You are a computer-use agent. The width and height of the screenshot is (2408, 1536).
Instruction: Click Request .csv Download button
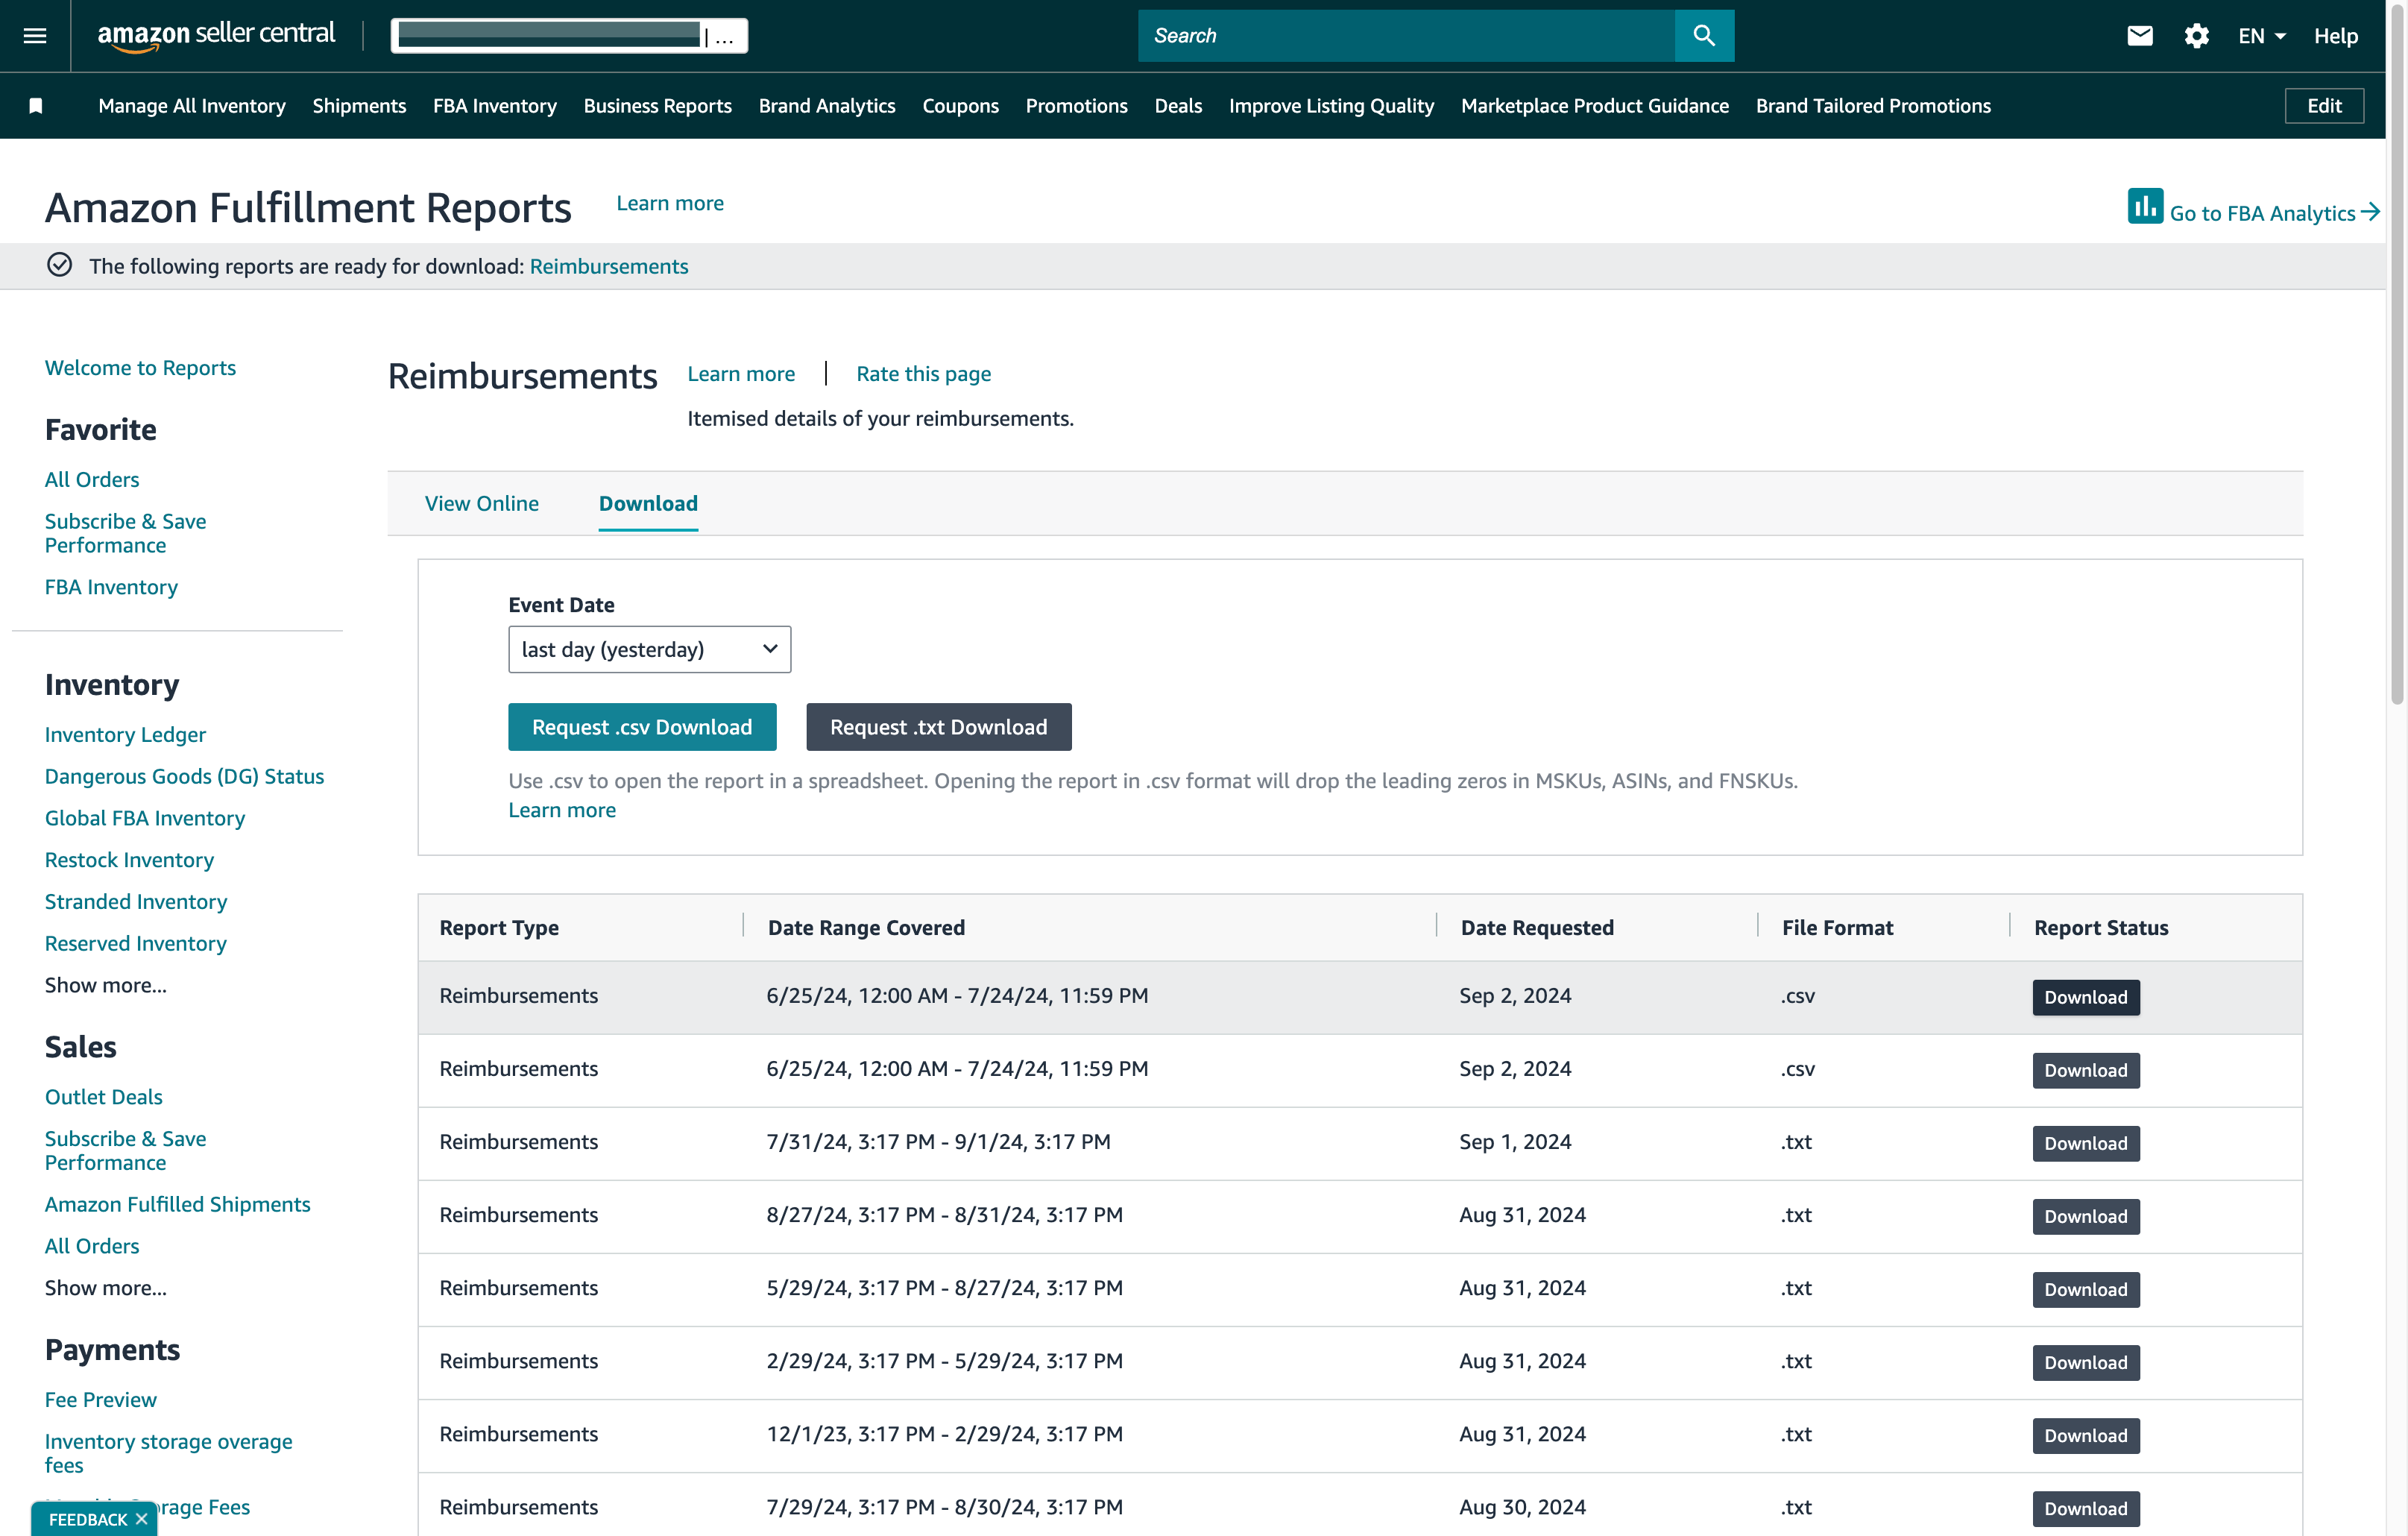(642, 727)
